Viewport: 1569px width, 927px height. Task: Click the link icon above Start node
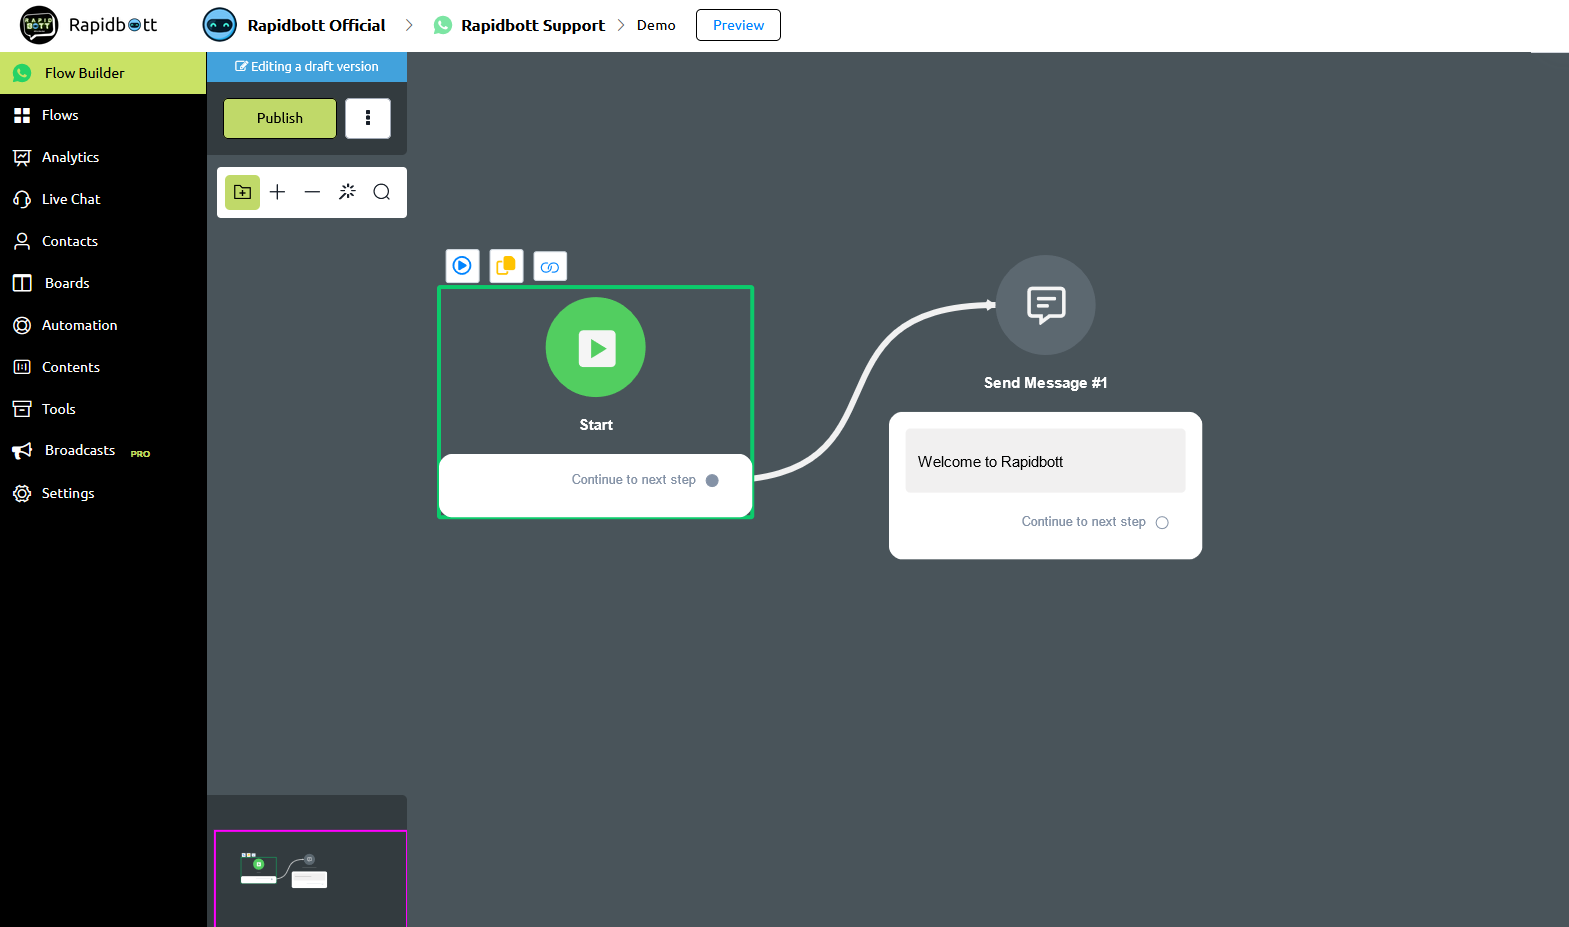pyautogui.click(x=550, y=267)
